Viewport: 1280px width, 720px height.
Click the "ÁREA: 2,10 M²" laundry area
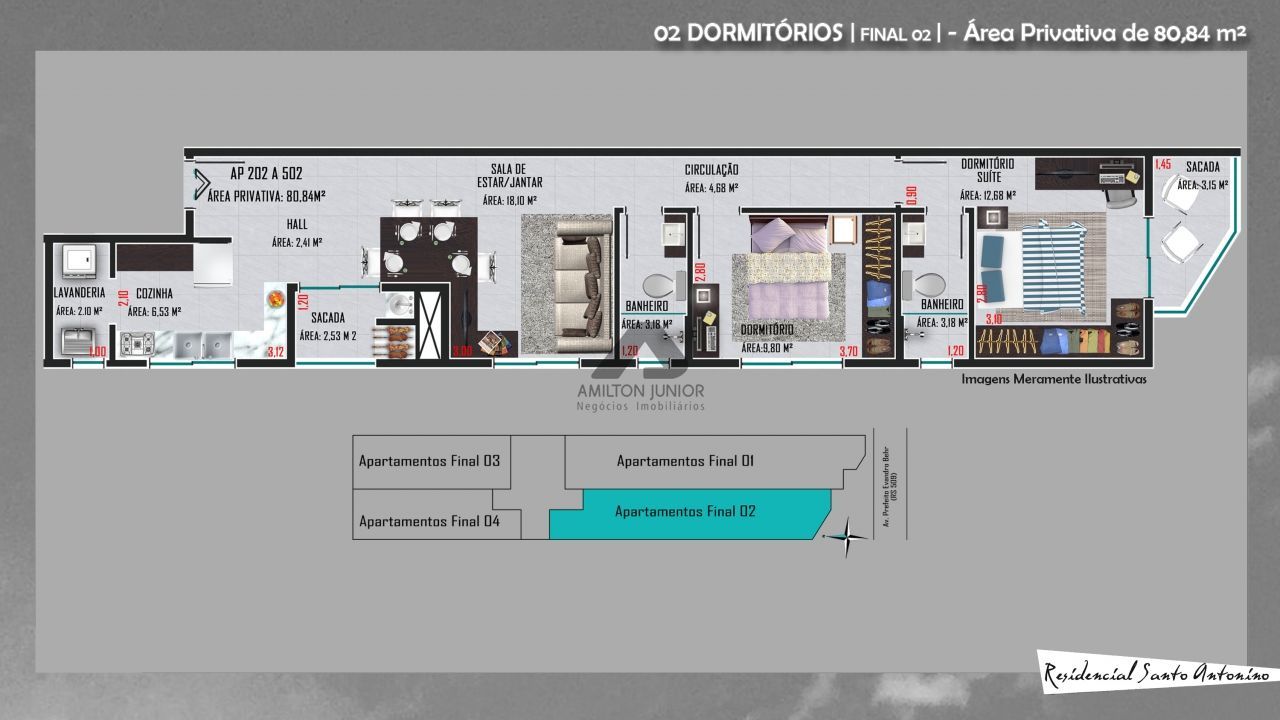[x=80, y=311]
